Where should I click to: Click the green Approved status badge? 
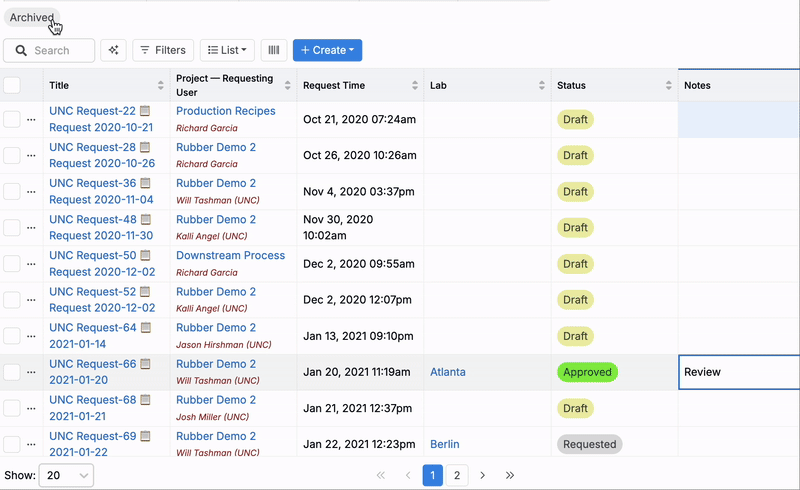(x=587, y=372)
